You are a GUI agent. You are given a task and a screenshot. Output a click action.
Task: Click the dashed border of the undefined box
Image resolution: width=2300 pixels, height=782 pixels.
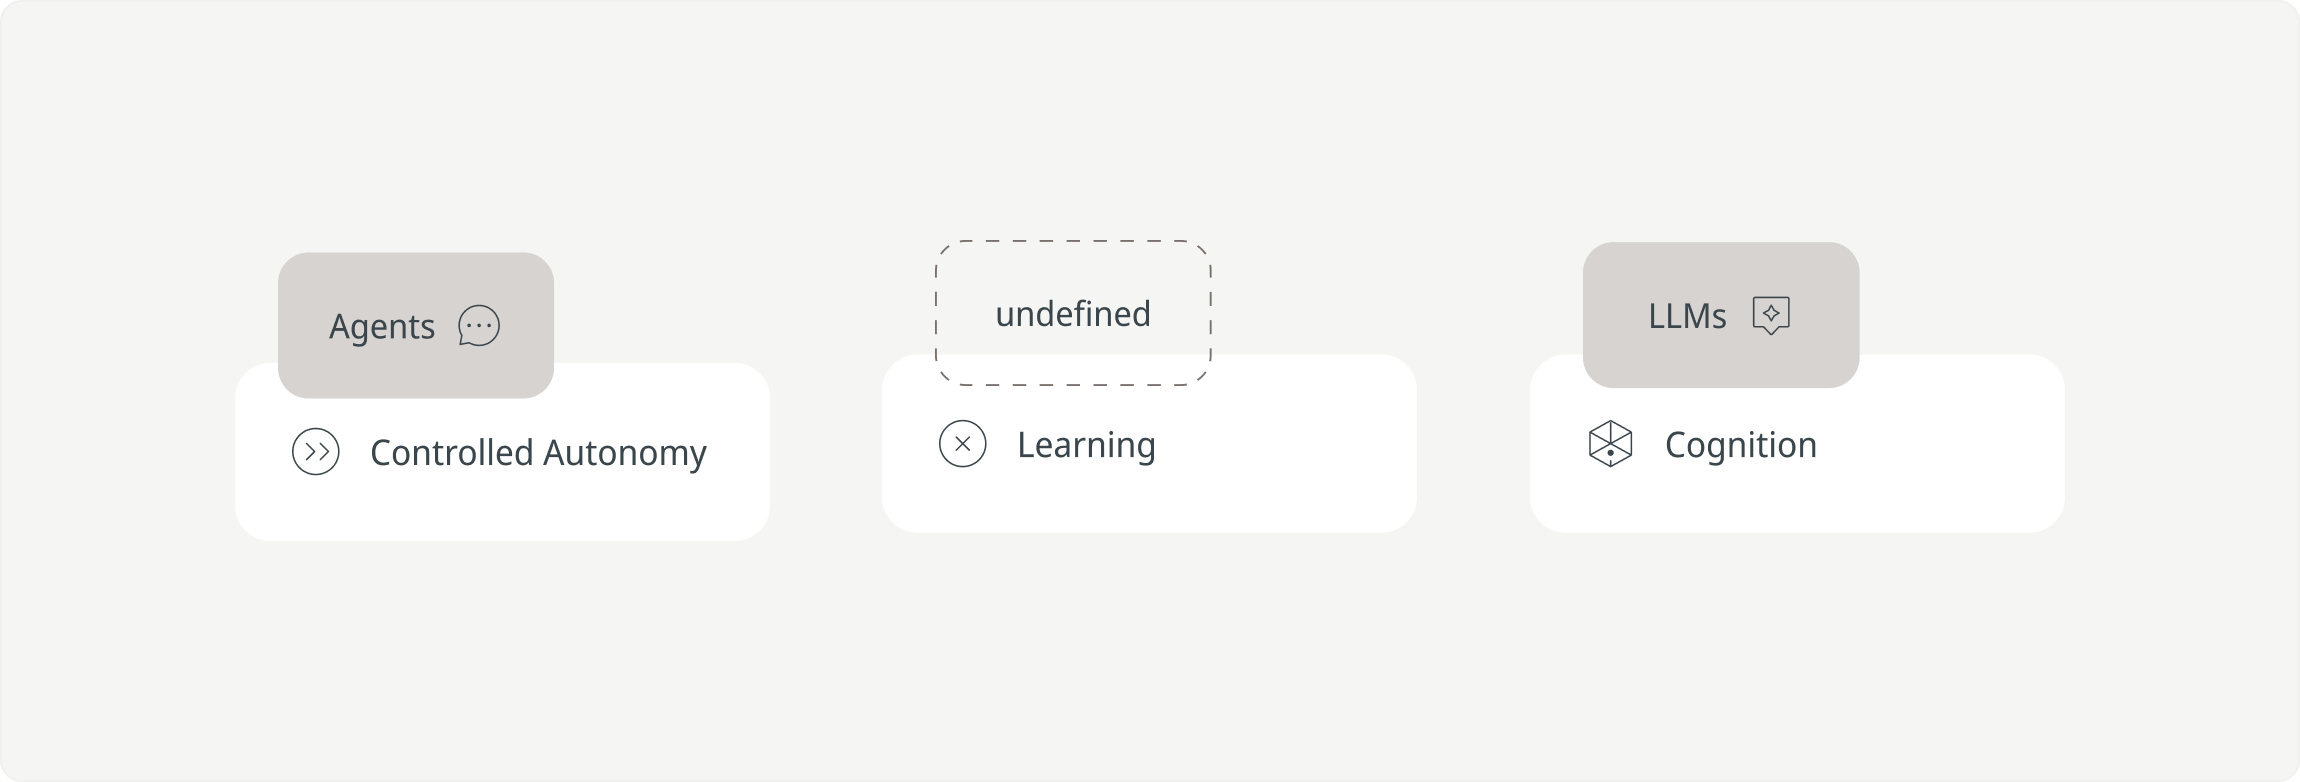pos(1073,241)
